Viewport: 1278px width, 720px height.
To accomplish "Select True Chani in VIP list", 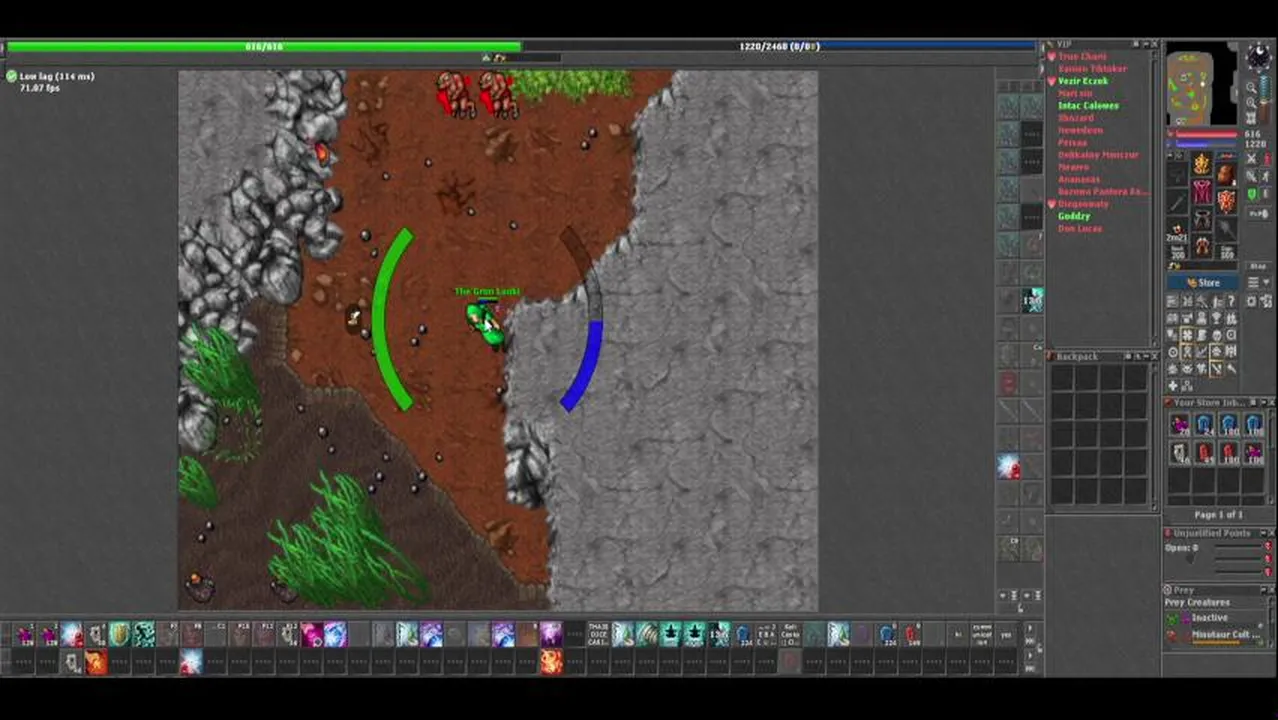I will (1082, 56).
